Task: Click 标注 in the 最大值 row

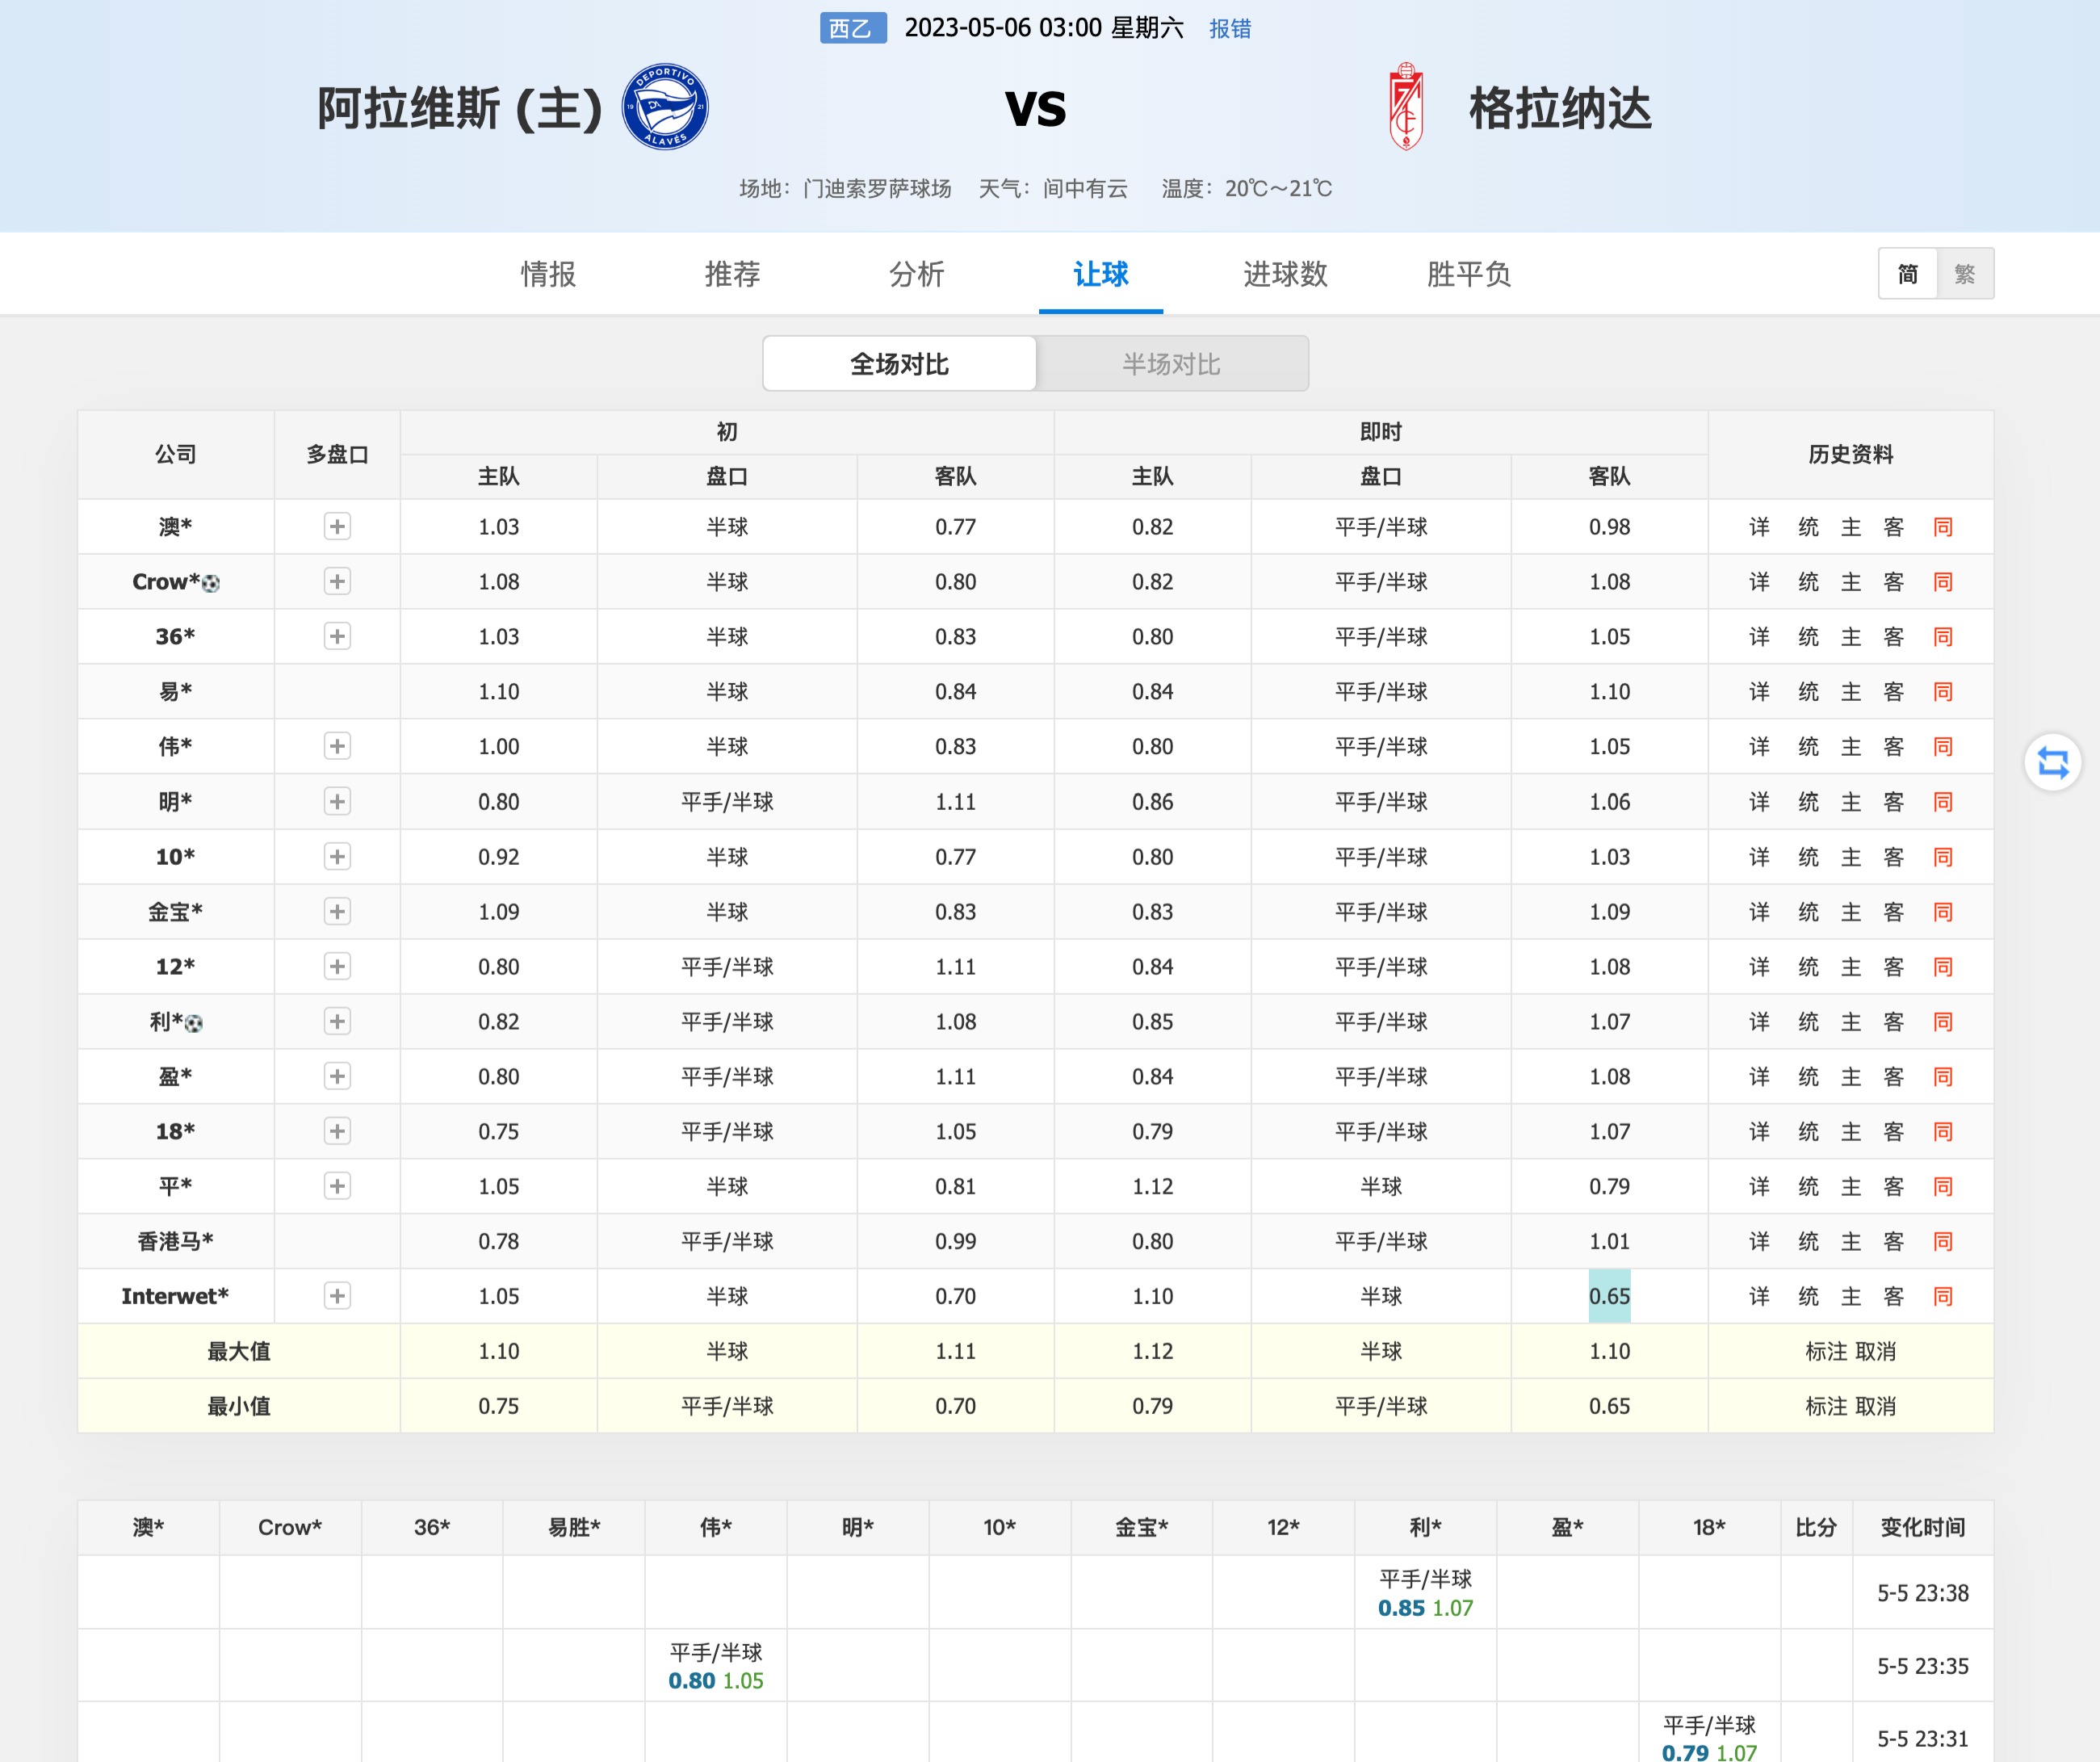Action: (1827, 1352)
